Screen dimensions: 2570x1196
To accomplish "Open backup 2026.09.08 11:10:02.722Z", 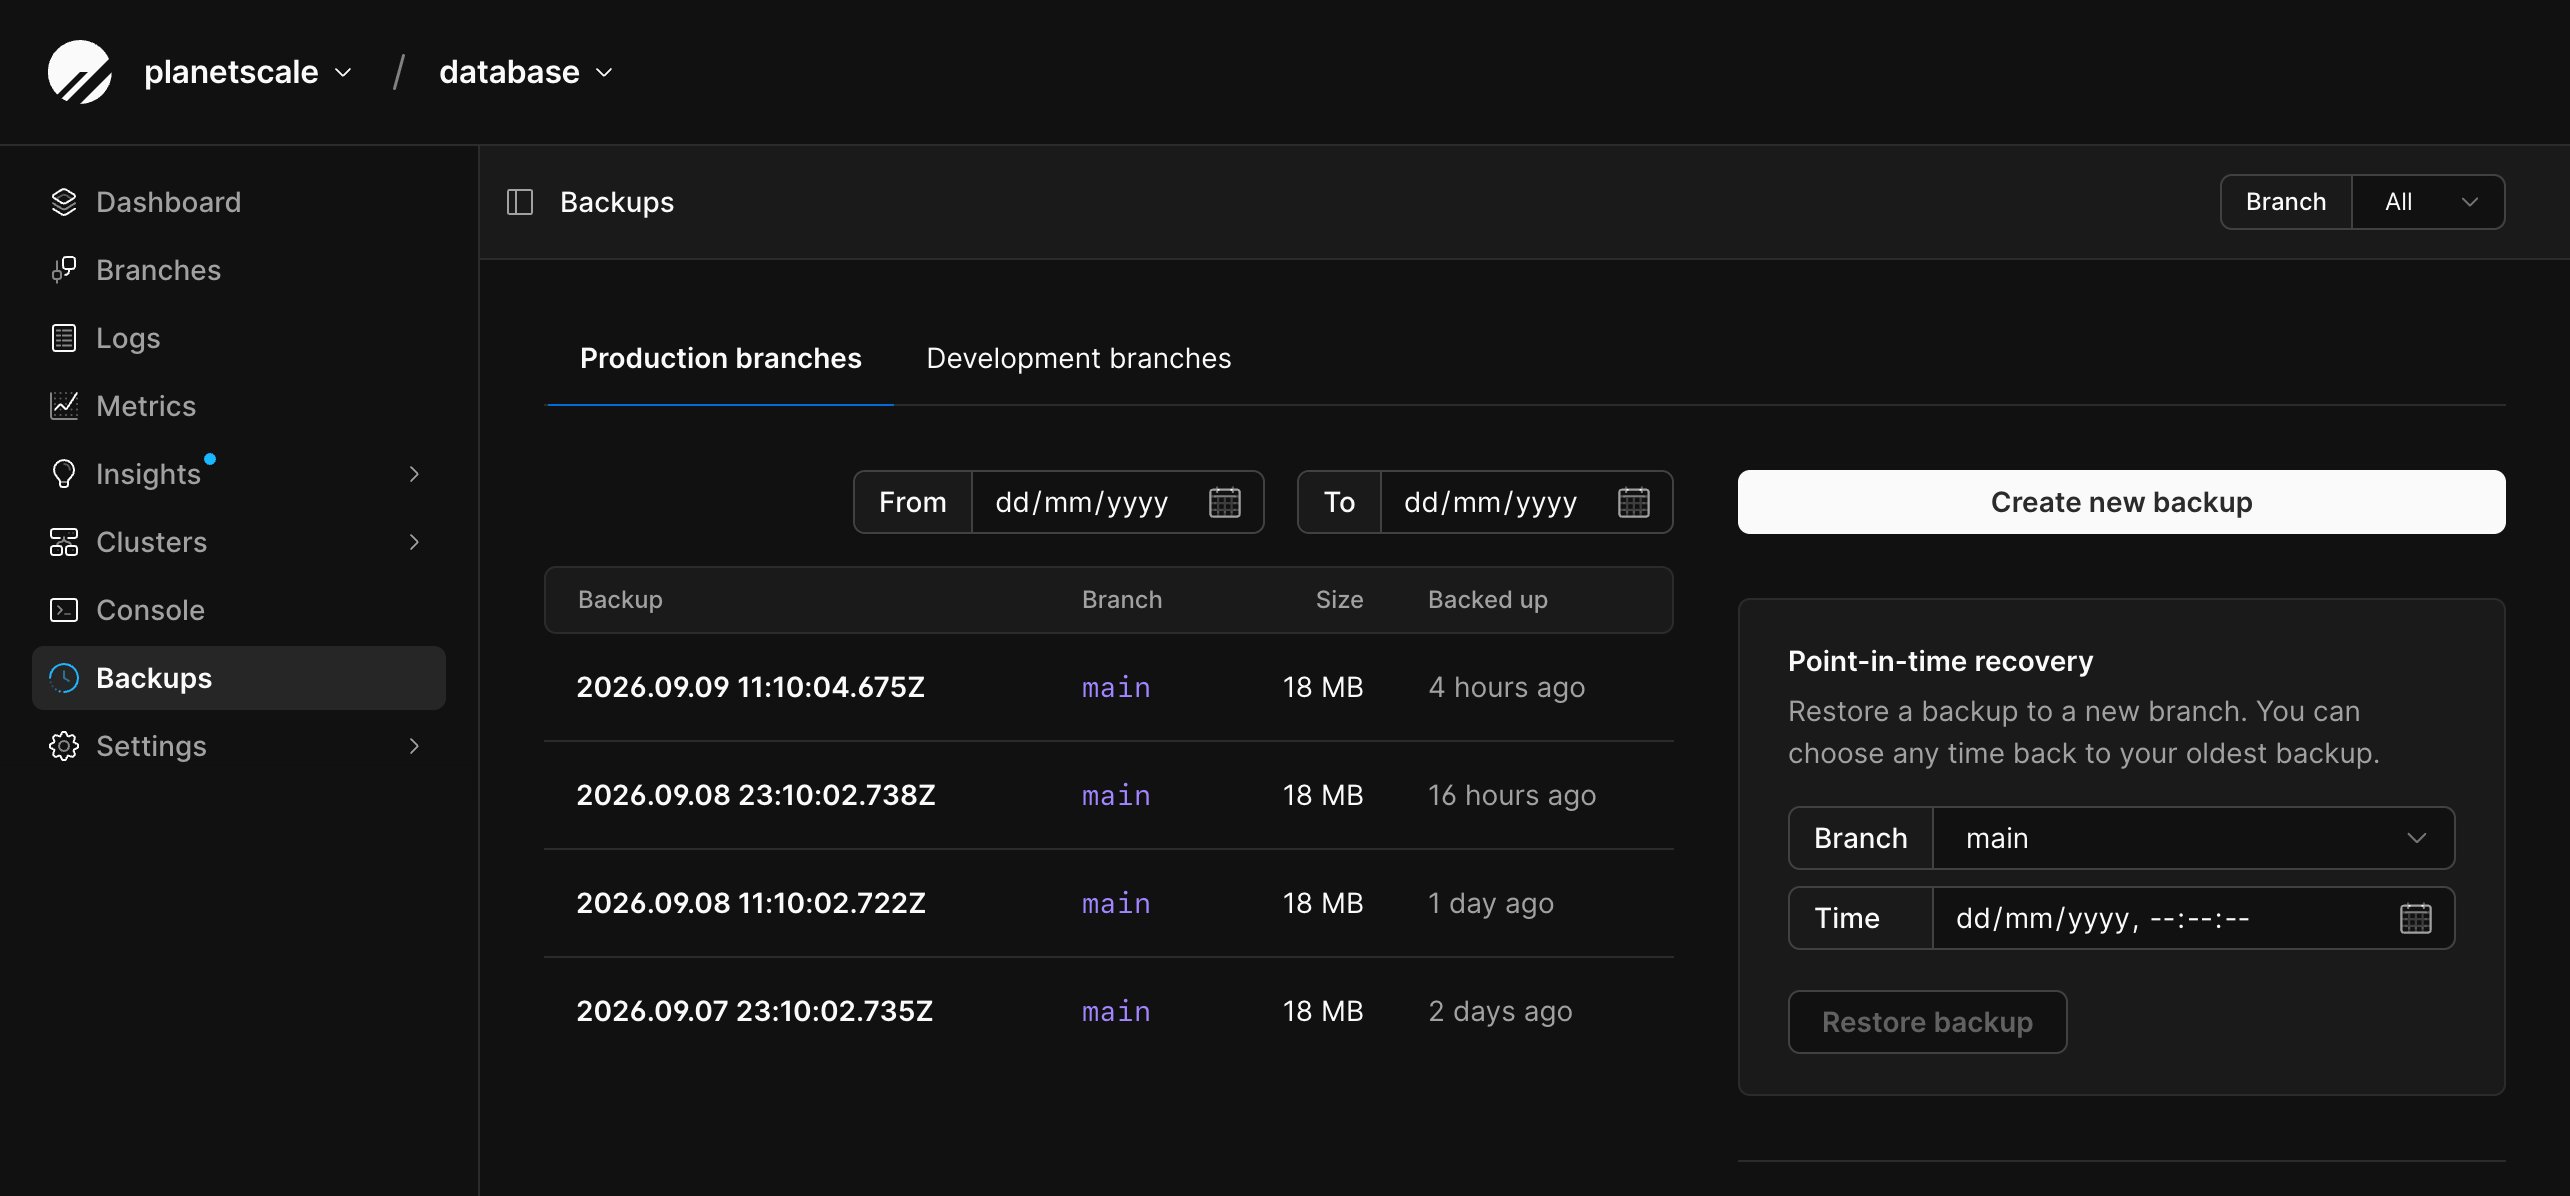I will tap(750, 903).
